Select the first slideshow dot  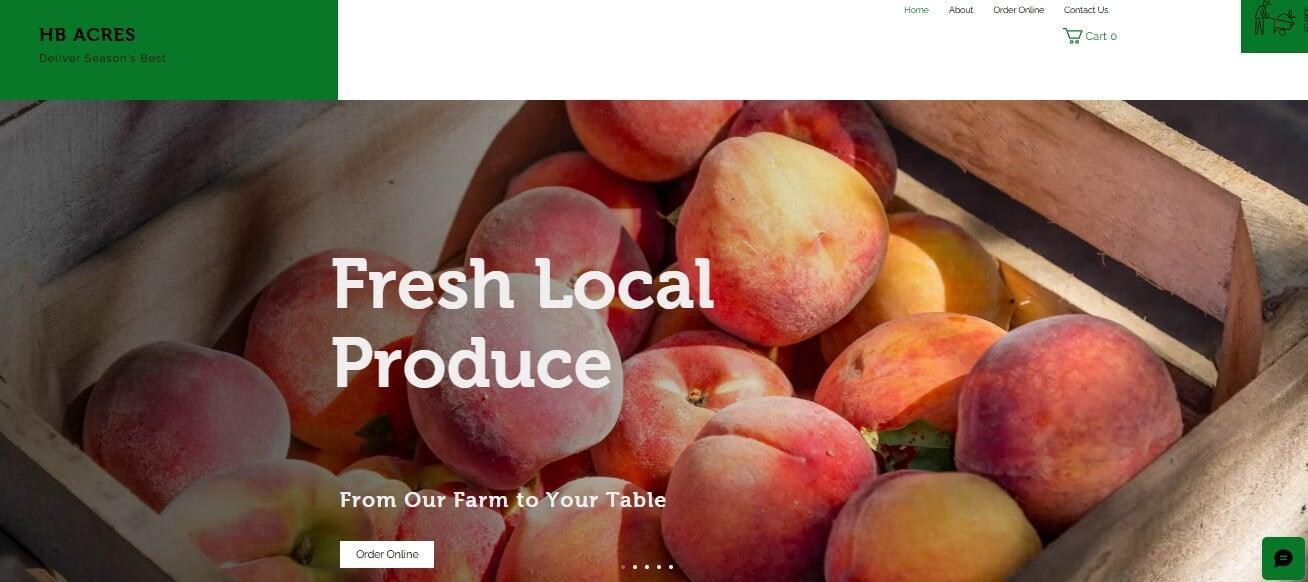(x=623, y=567)
